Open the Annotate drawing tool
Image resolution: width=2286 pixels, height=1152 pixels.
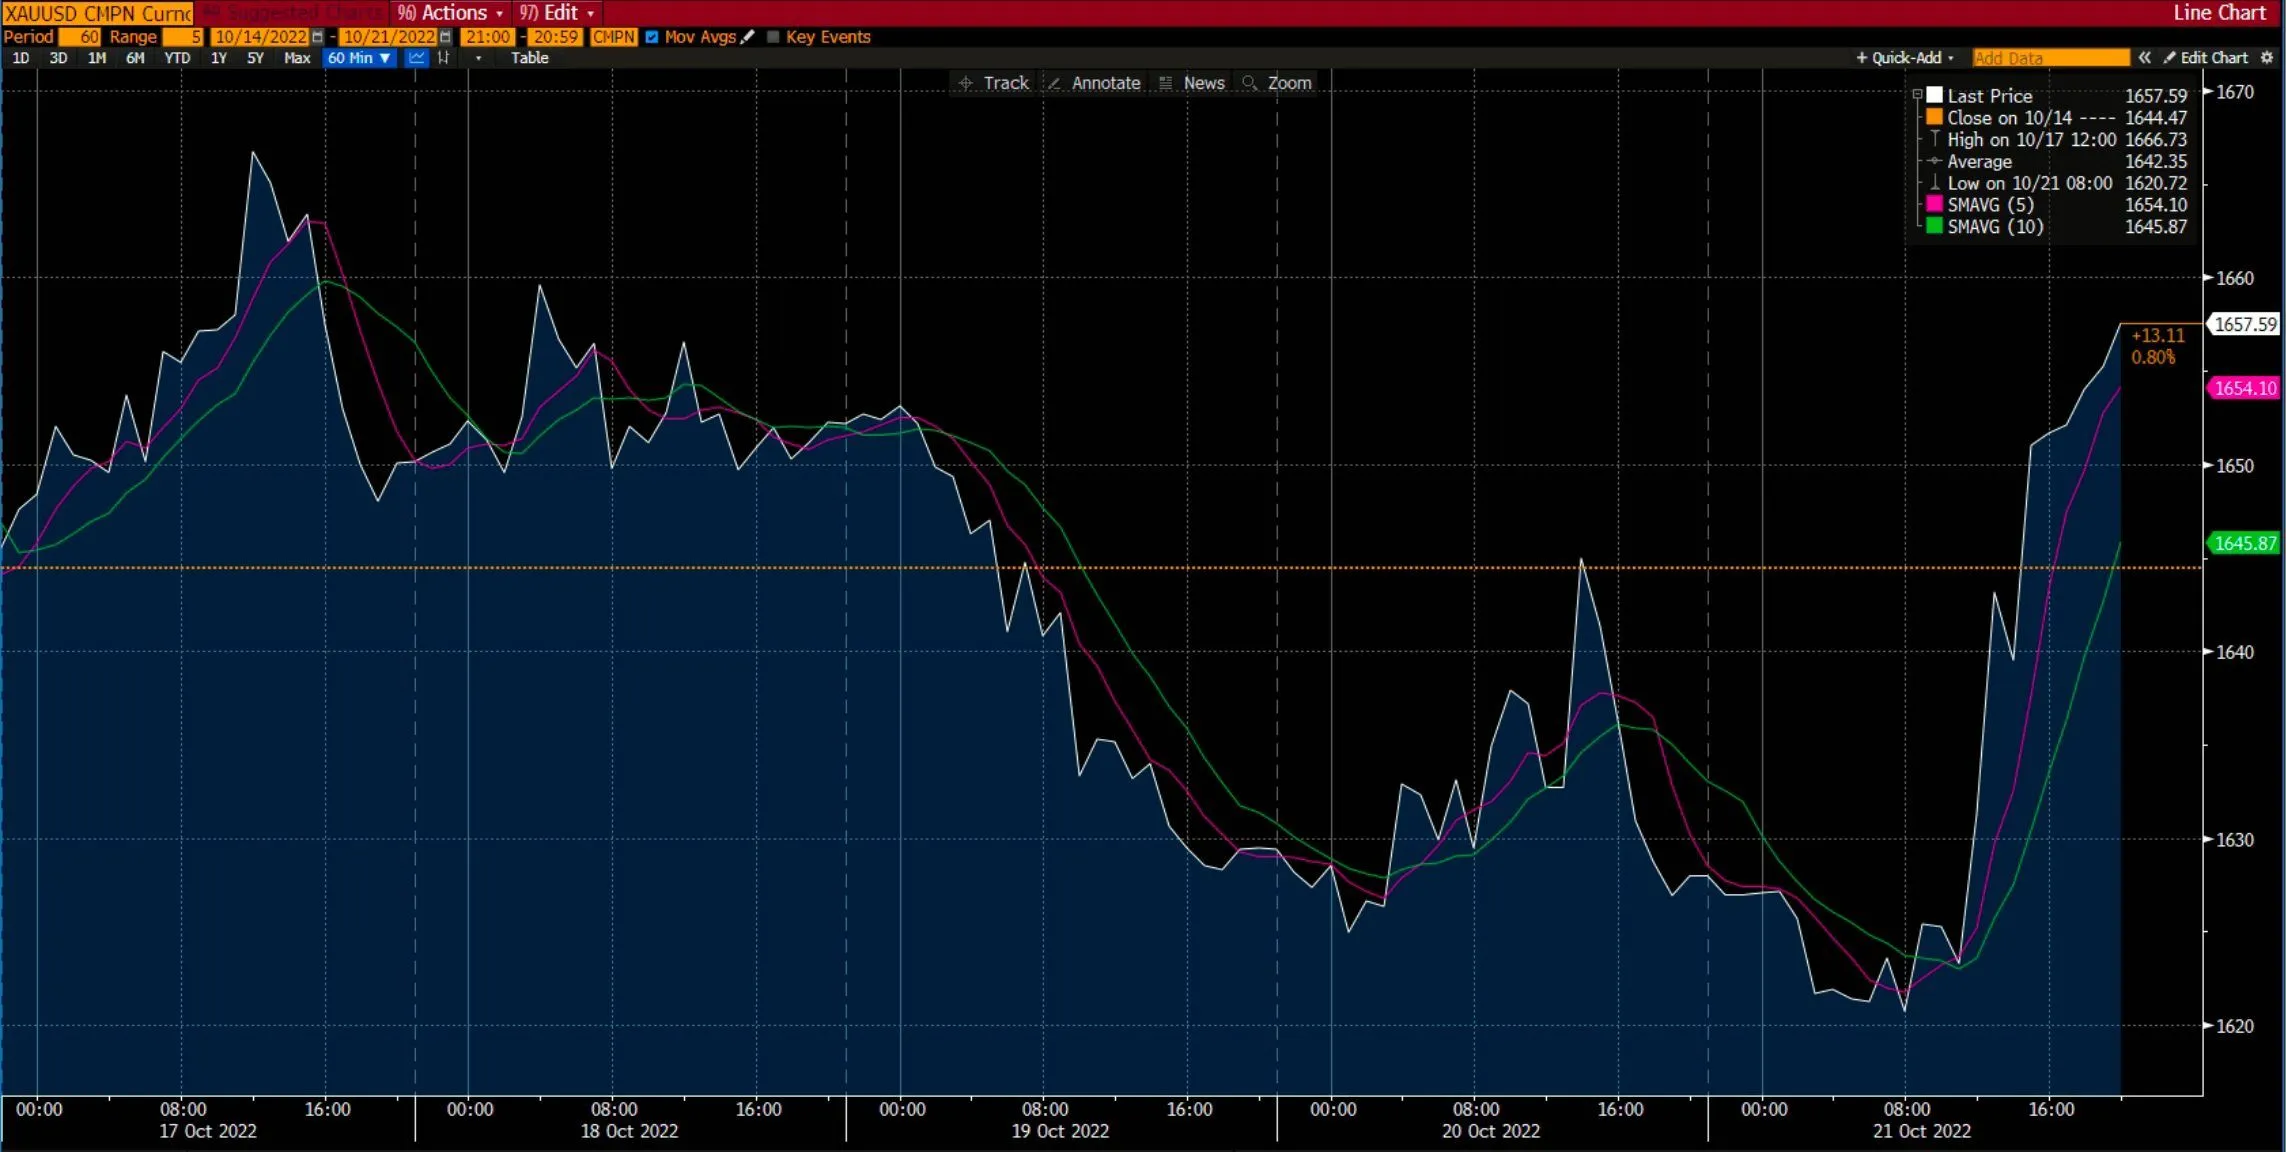click(x=1094, y=83)
